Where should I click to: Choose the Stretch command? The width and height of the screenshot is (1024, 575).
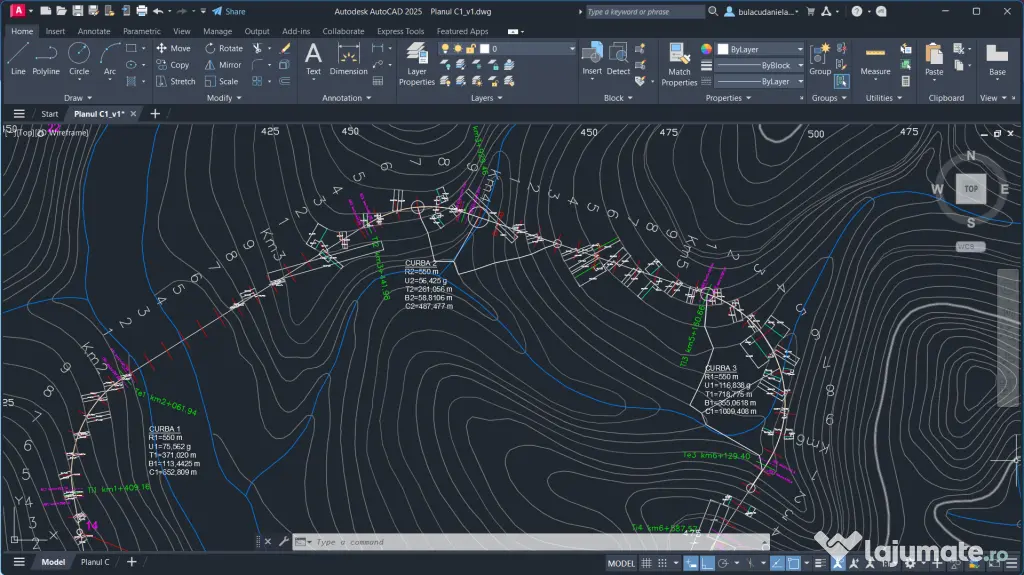click(175, 81)
